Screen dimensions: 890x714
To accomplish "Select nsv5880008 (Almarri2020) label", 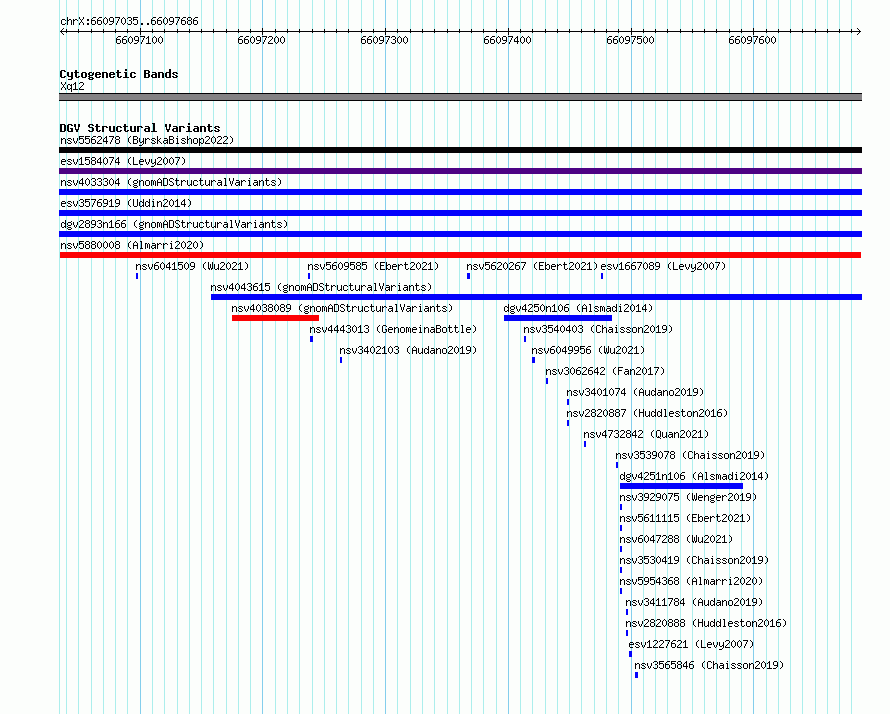I will 132,245.
